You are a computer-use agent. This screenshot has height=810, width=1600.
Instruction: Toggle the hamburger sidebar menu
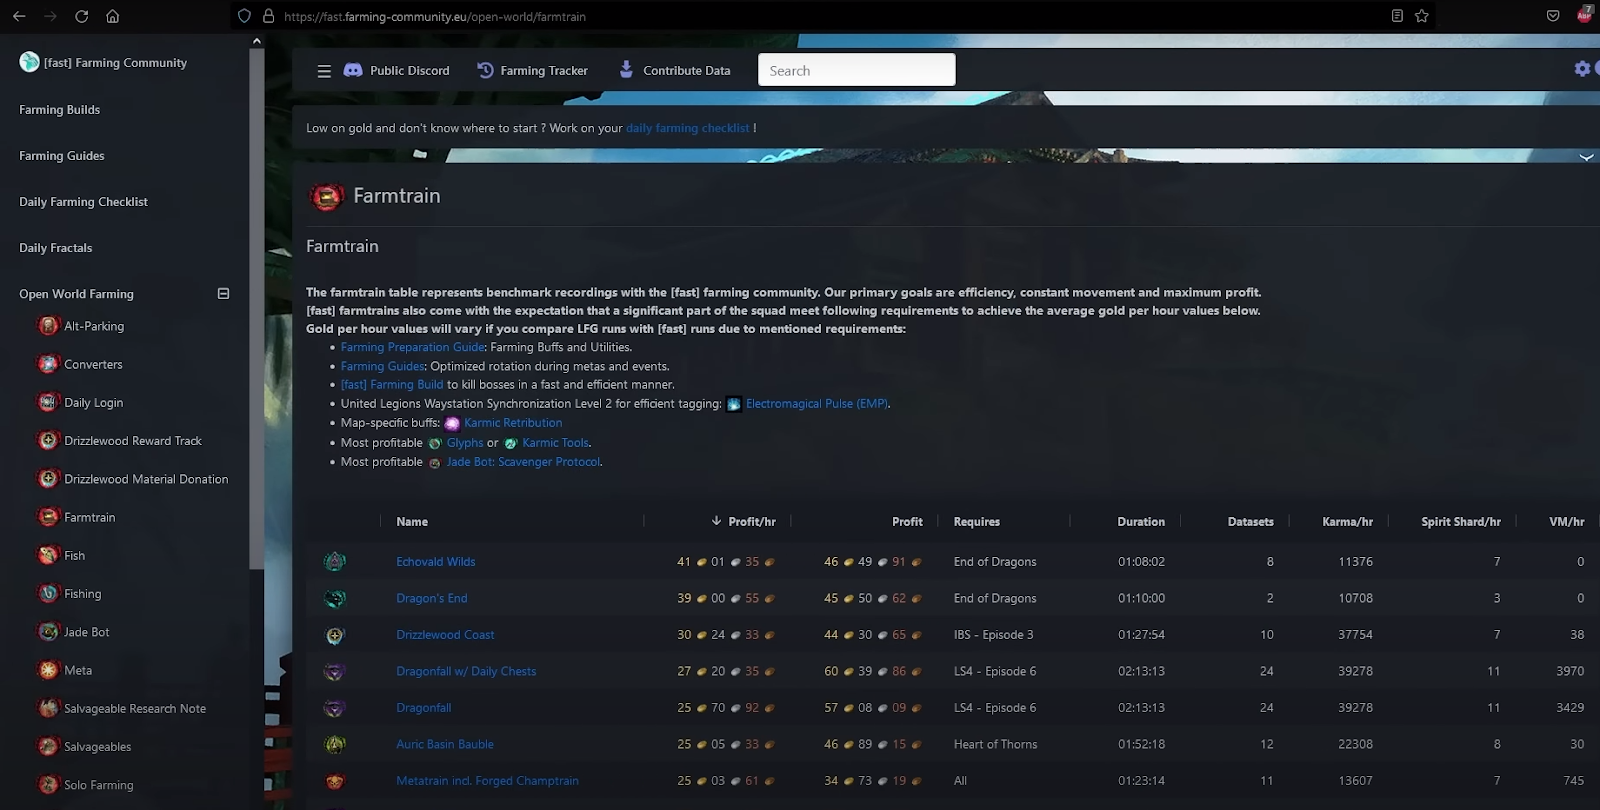point(324,71)
